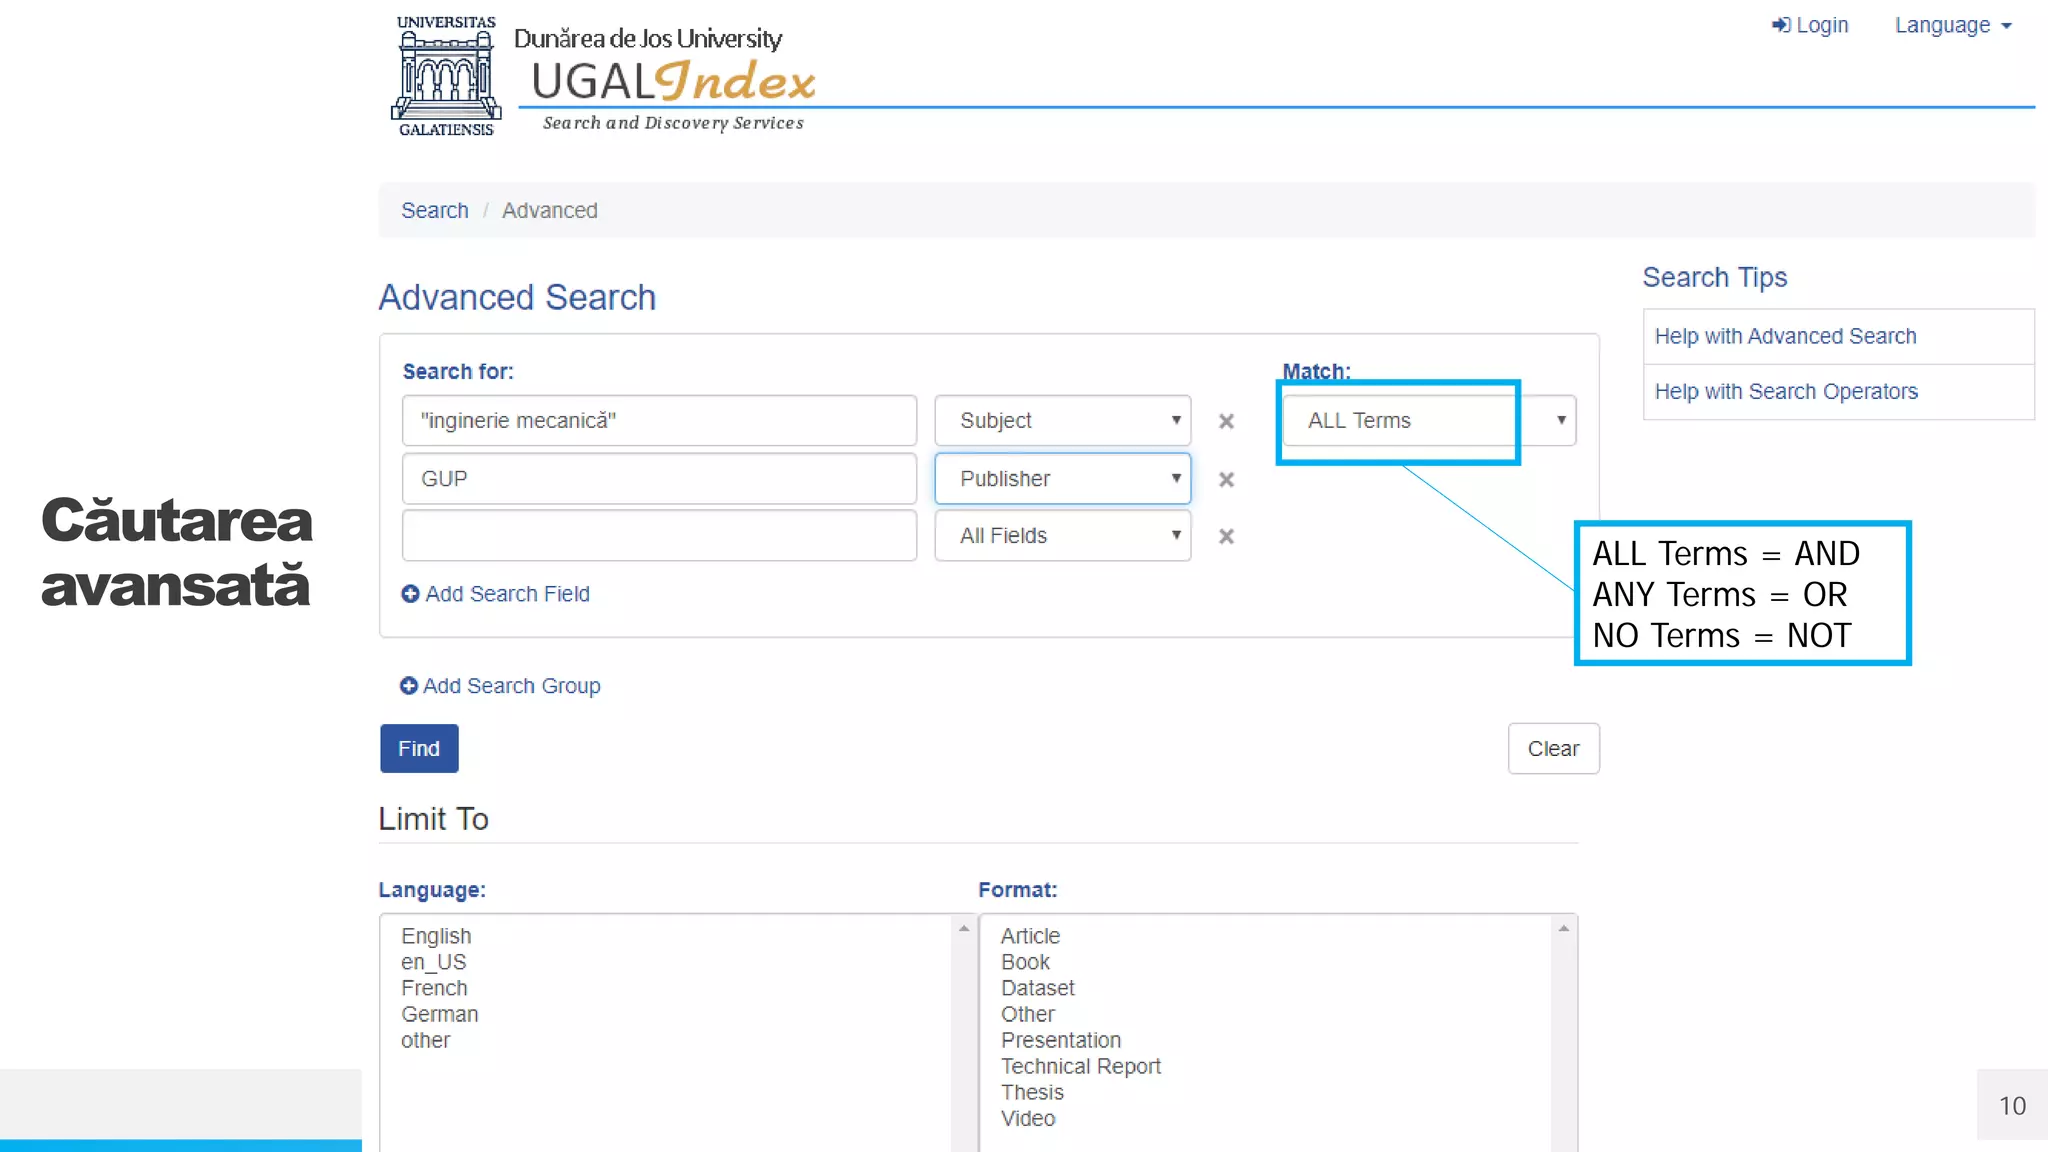Open the Subject field type dropdown

coord(1062,421)
